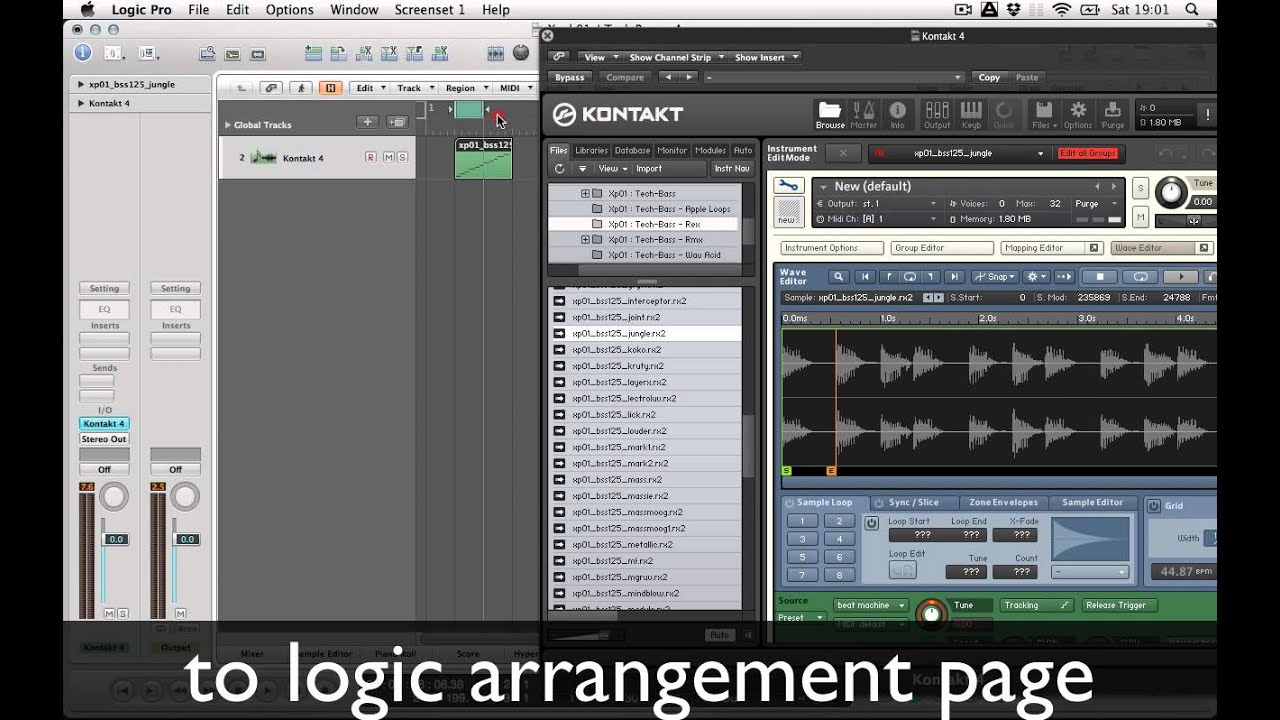Click the first arrow icon beside interceptor.rx2
Image resolution: width=1280 pixels, height=720 pixels.
(559, 301)
